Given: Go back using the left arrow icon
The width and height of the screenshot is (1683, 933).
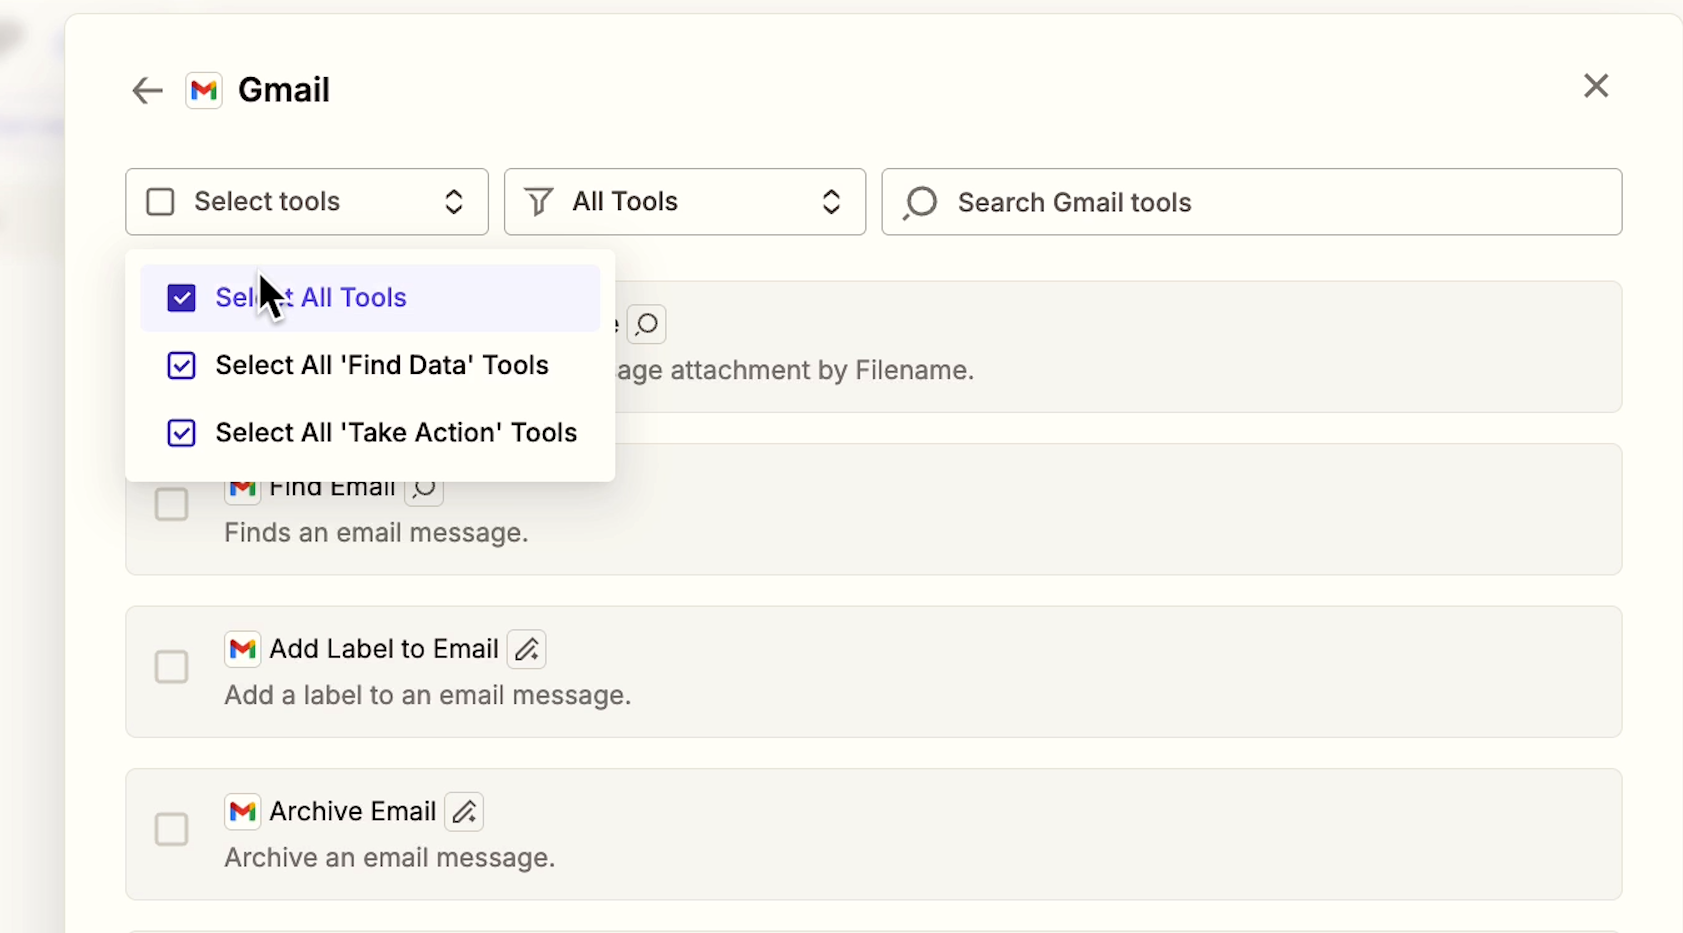Looking at the screenshot, I should pos(147,91).
